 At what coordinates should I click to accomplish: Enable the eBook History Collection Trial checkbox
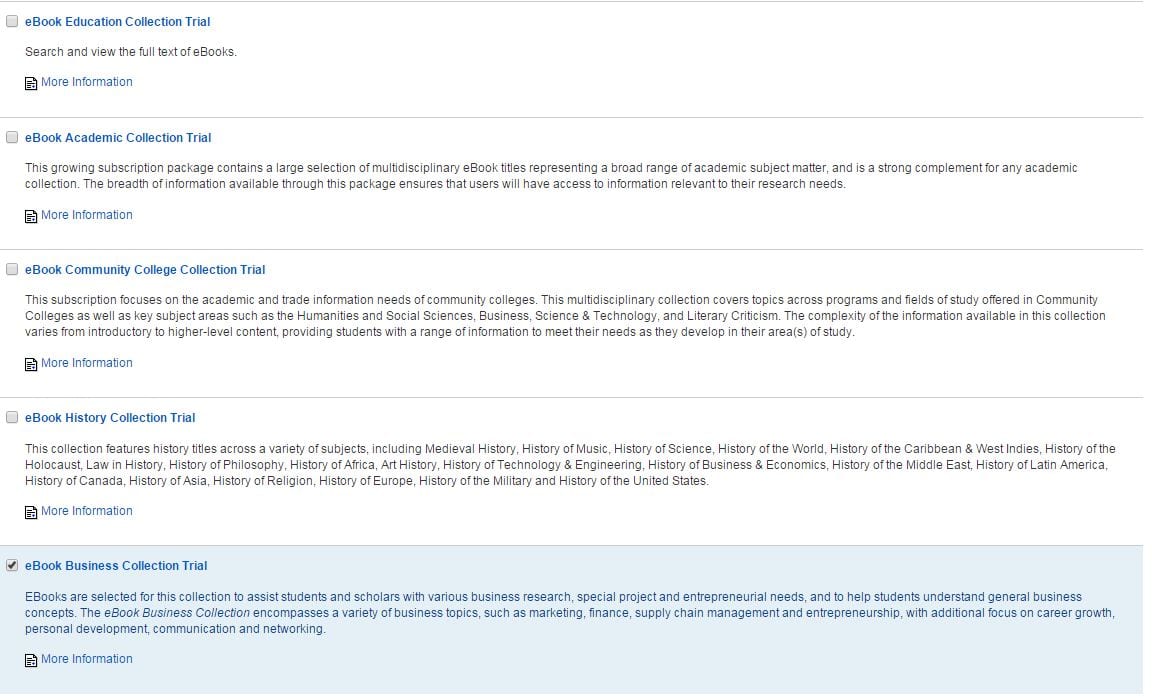point(11,416)
